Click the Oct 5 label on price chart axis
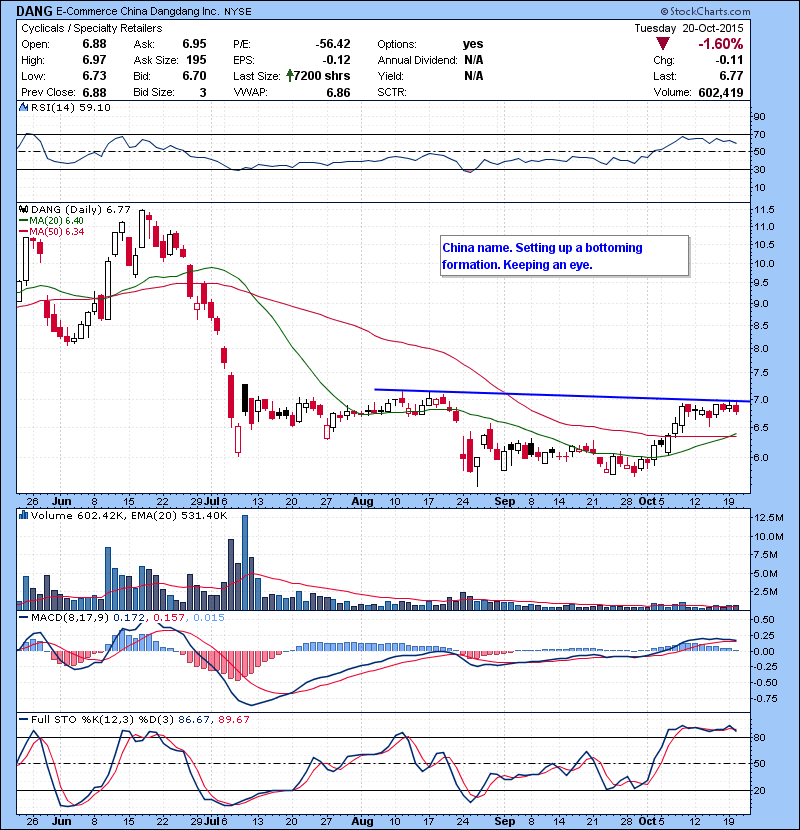 [x=651, y=501]
